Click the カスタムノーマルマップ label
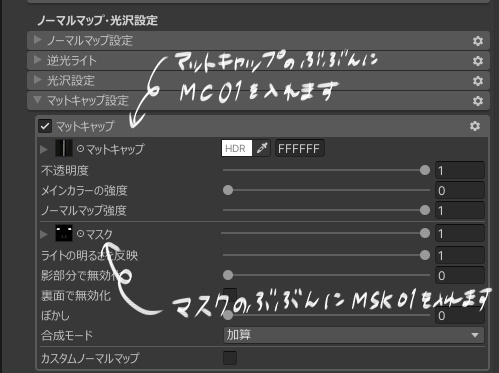The image size is (499, 373). [90, 358]
